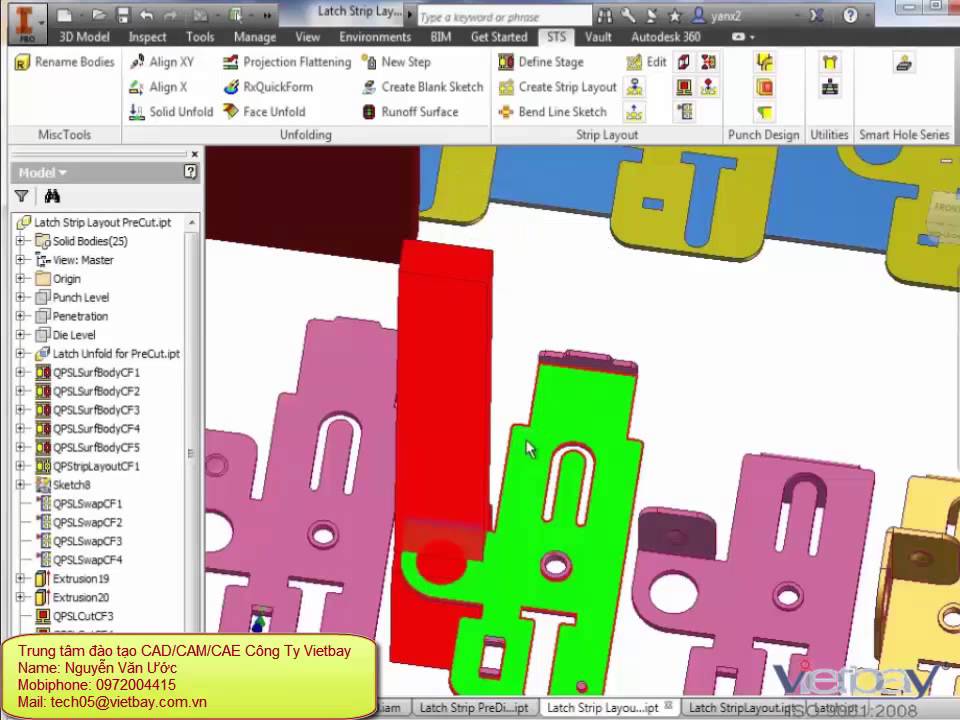Viewport: 960px width, 720px height.
Task: Click the Rename Bodies tool
Action: 65,62
